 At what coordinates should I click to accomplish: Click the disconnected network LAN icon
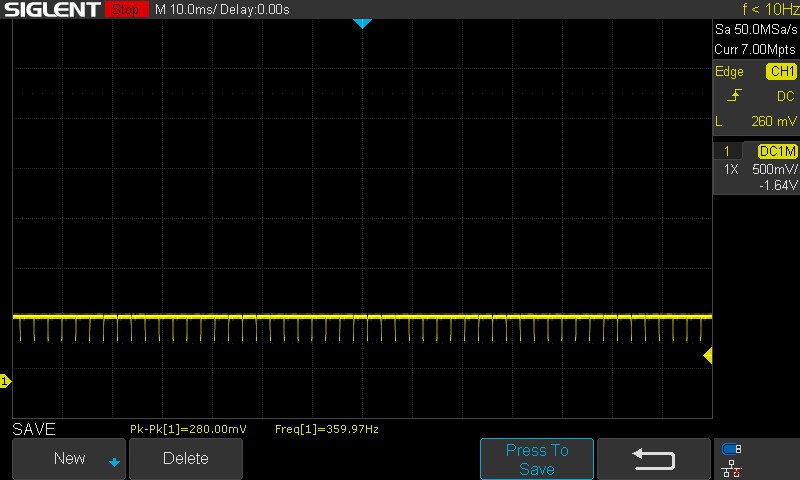pyautogui.click(x=731, y=467)
